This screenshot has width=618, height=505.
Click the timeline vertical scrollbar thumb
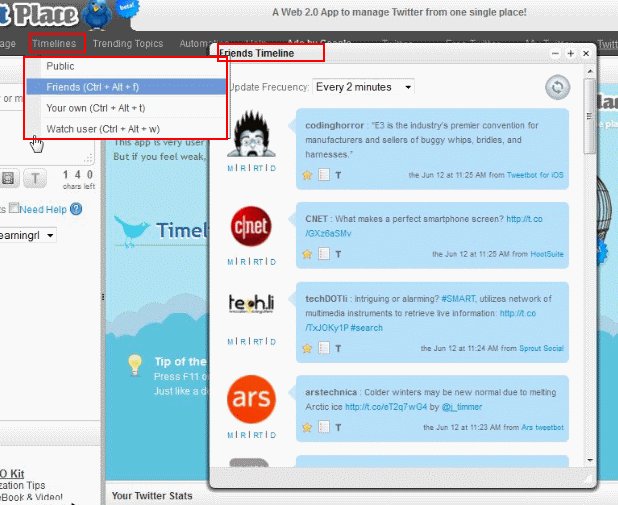click(x=590, y=116)
